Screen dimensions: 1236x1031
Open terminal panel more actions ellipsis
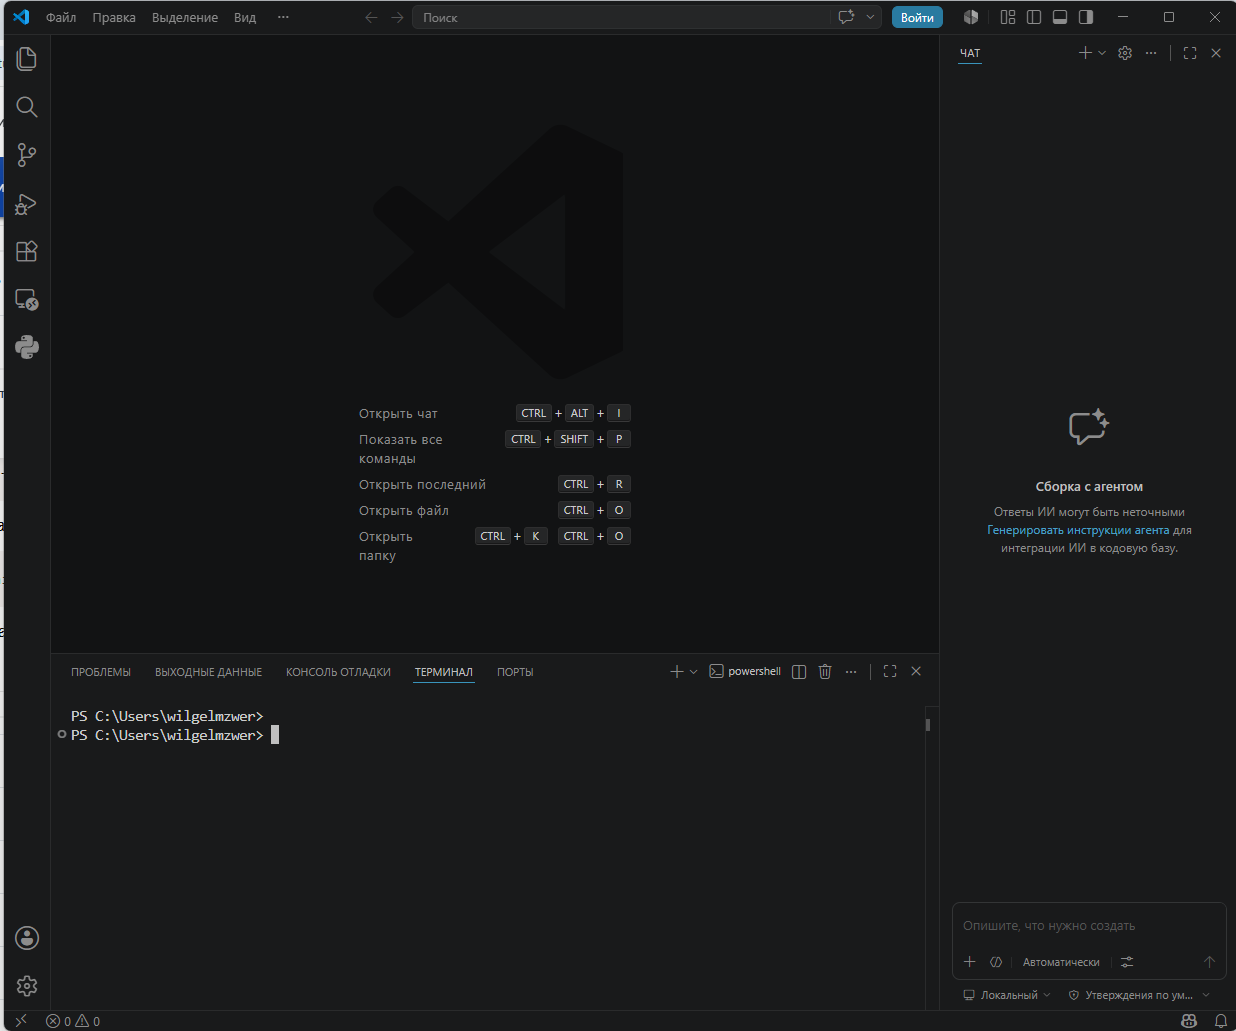851,672
